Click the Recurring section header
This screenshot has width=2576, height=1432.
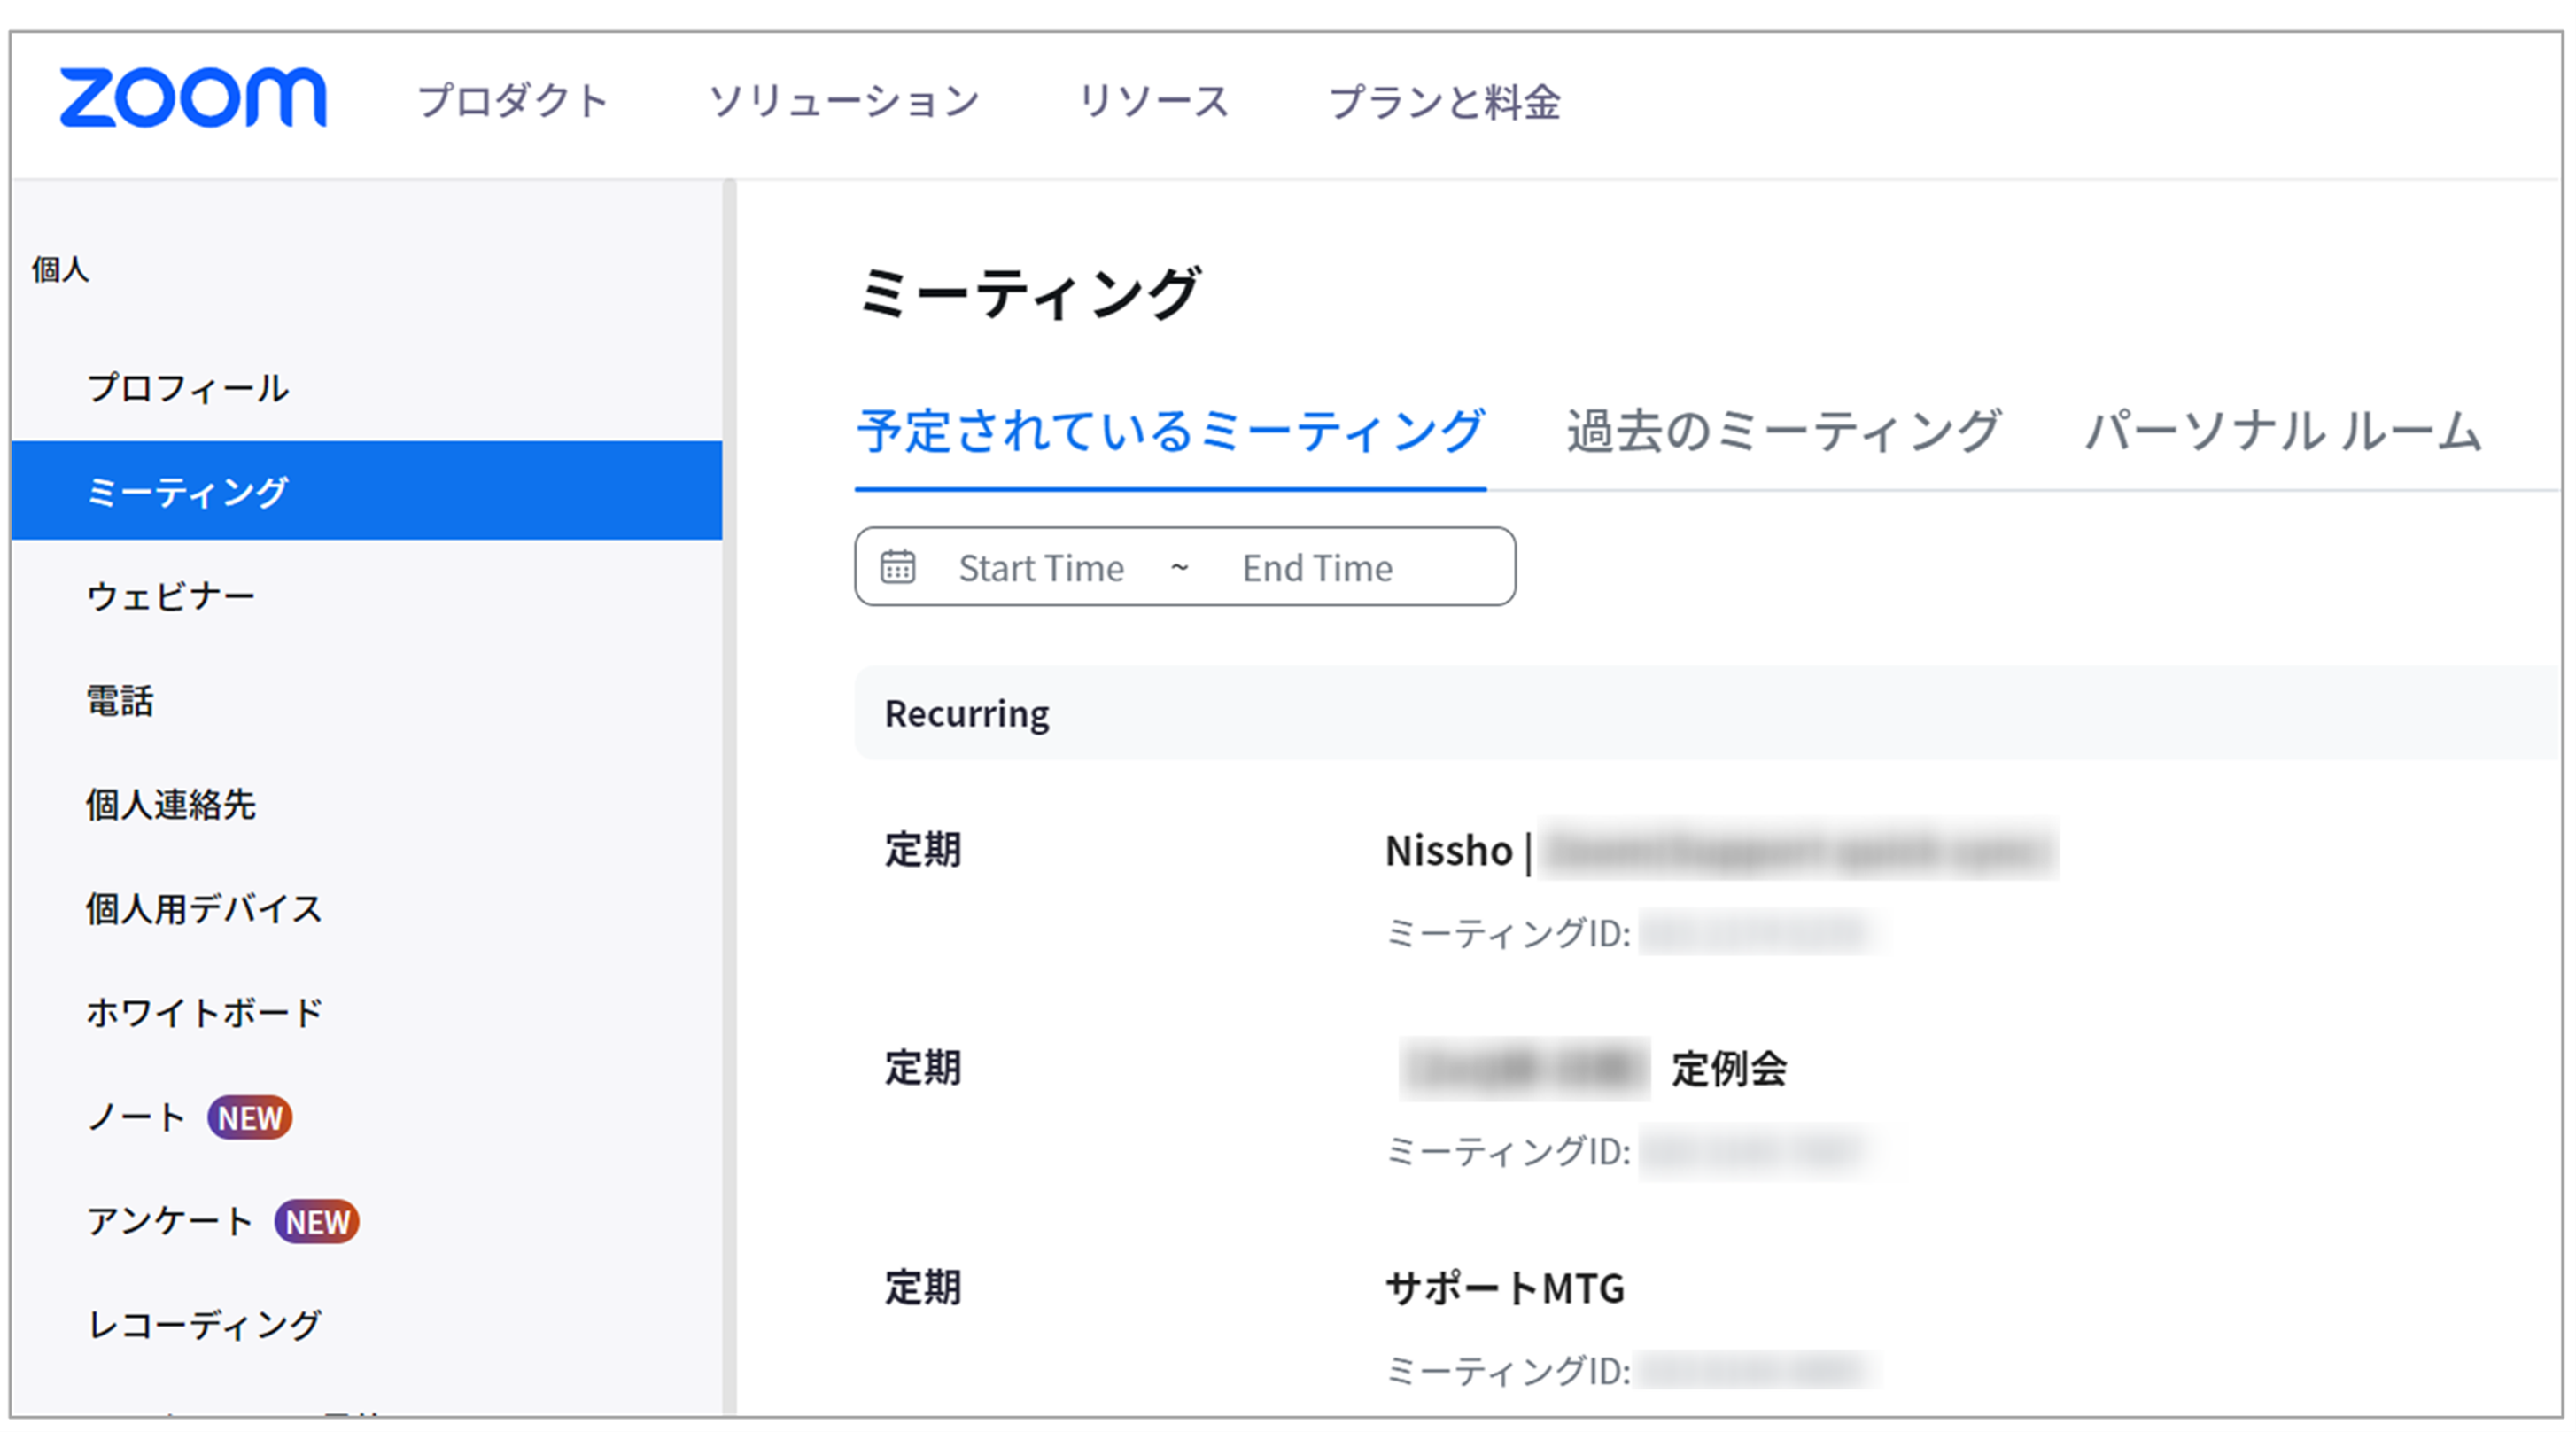[x=1708, y=713]
